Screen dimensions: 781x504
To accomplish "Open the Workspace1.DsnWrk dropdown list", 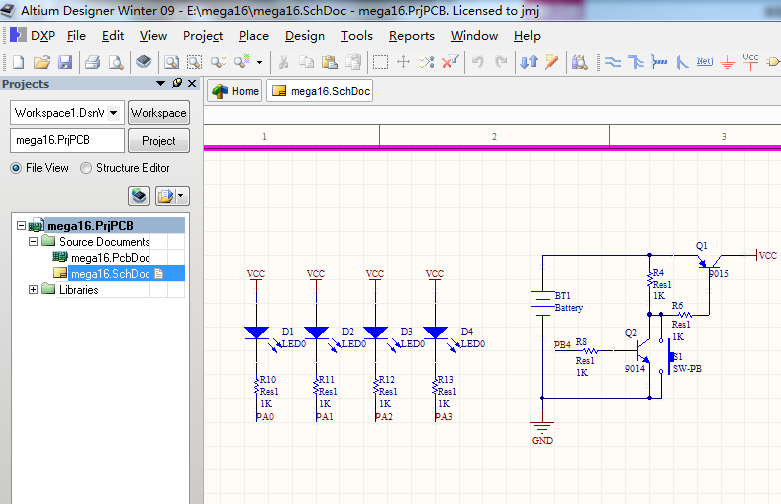I will 112,113.
